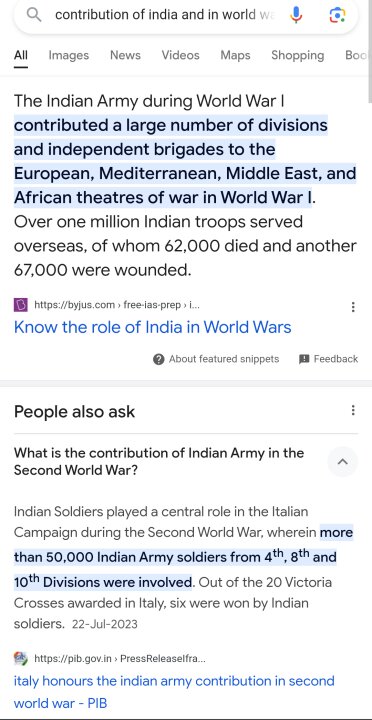372x720 pixels.
Task: Click the Feedback flag icon
Action: [x=304, y=359]
